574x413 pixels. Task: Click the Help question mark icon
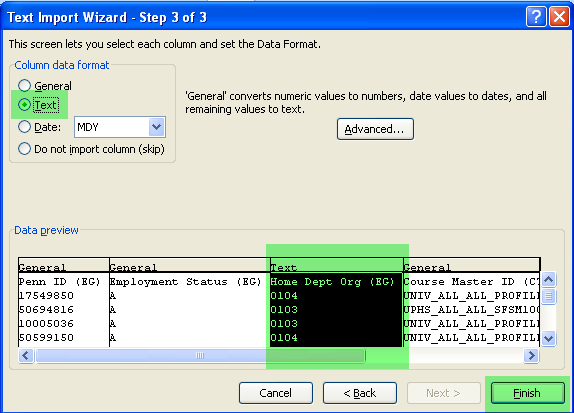pyautogui.click(x=536, y=17)
